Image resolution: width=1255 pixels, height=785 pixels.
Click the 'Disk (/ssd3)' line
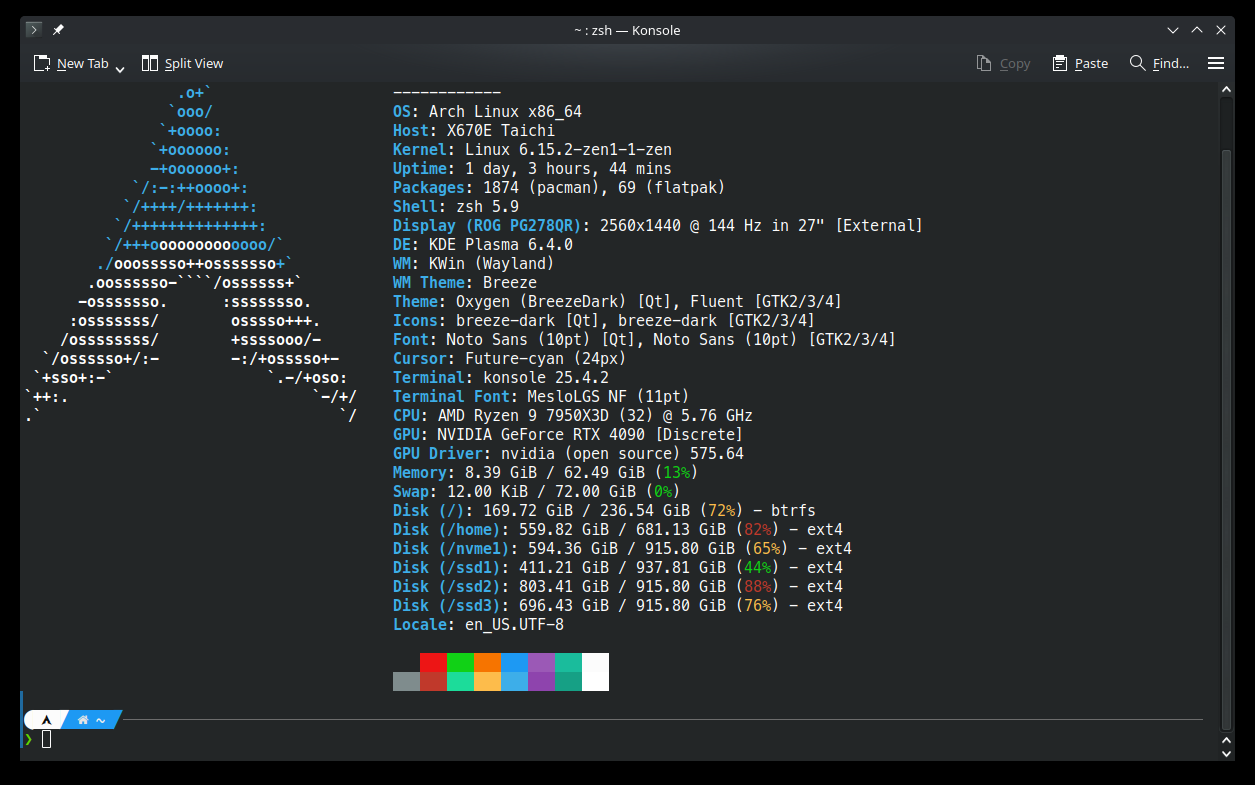618,606
